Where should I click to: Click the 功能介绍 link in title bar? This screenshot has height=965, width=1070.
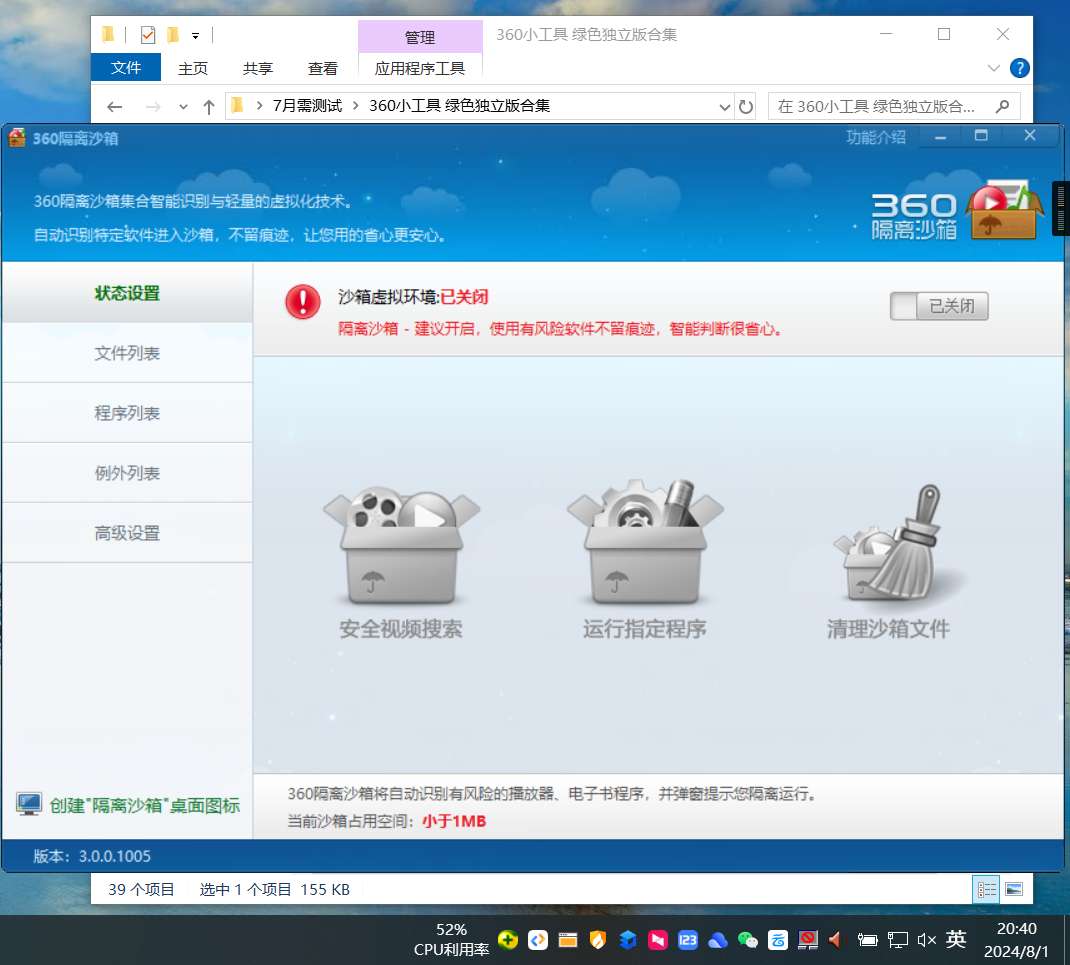875,137
